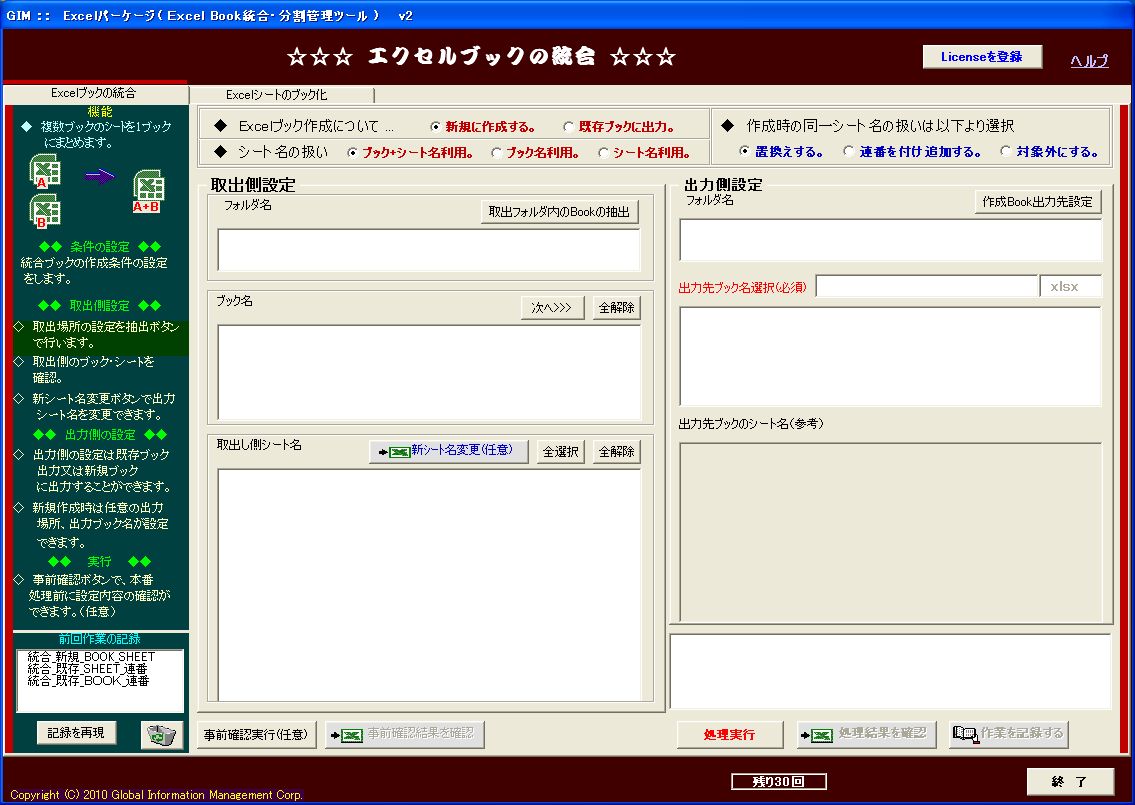Click 作成Book出力先設定 button
Image resolution: width=1135 pixels, height=805 pixels.
[1038, 202]
